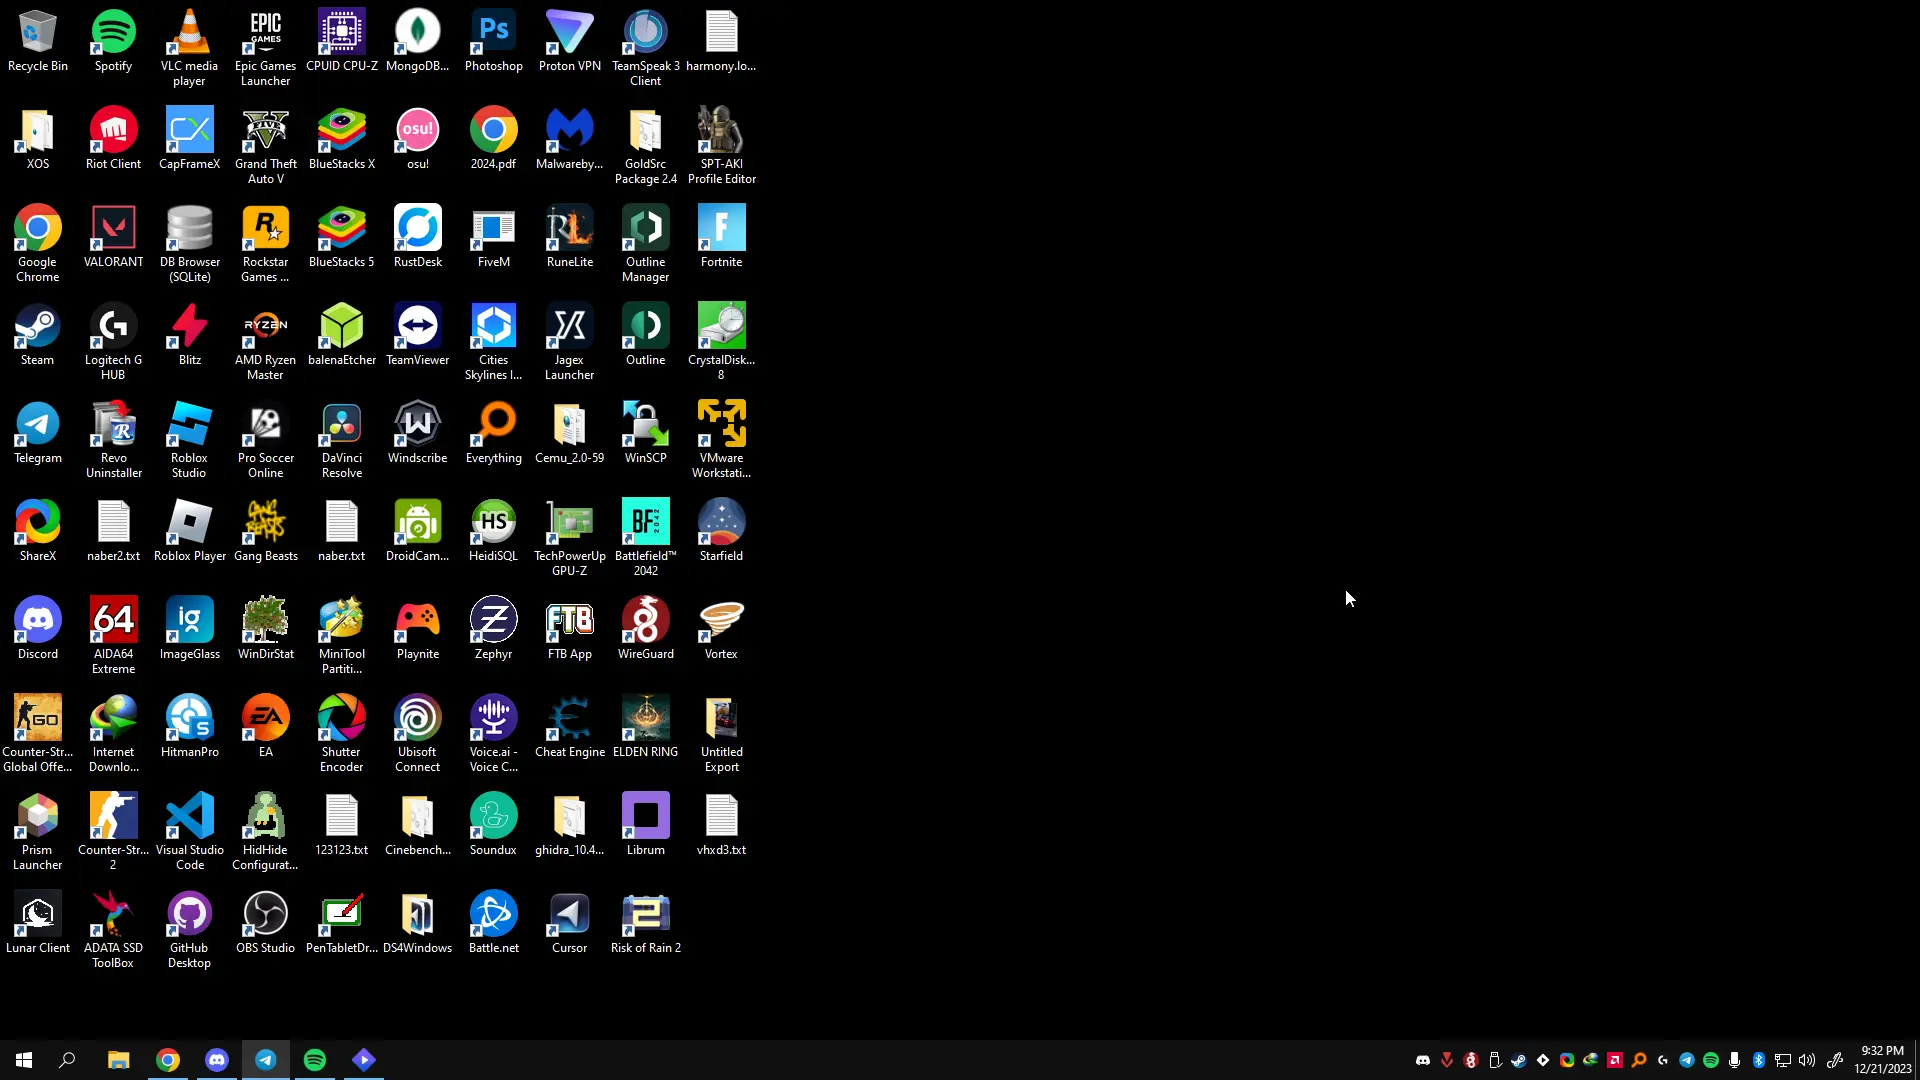
Task: Select the ELDEN RING shortcut
Action: click(x=646, y=728)
